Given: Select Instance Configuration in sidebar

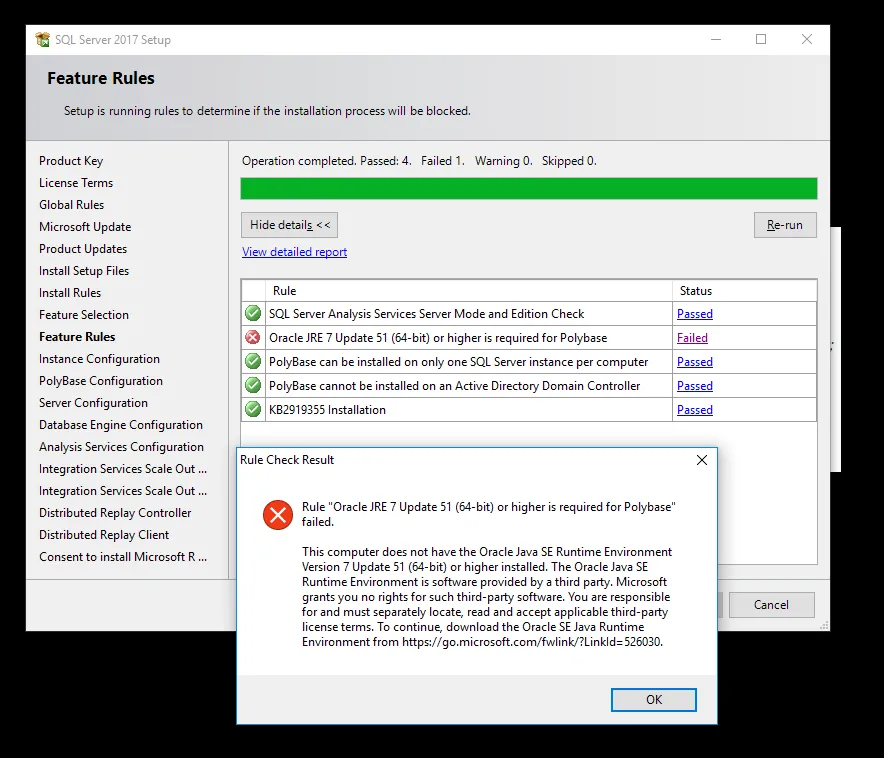Looking at the screenshot, I should coord(99,358).
